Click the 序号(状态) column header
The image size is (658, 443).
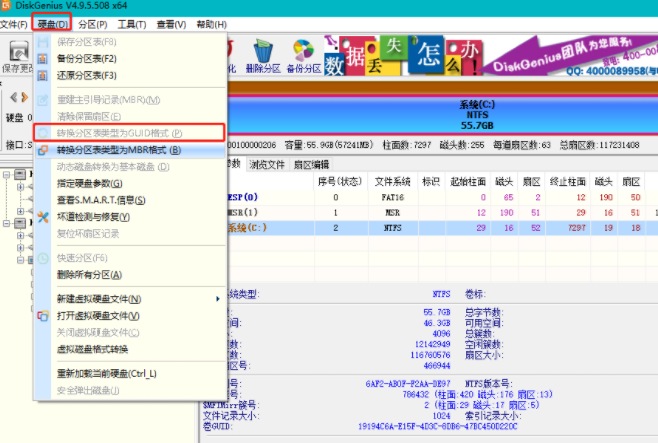pyautogui.click(x=340, y=182)
